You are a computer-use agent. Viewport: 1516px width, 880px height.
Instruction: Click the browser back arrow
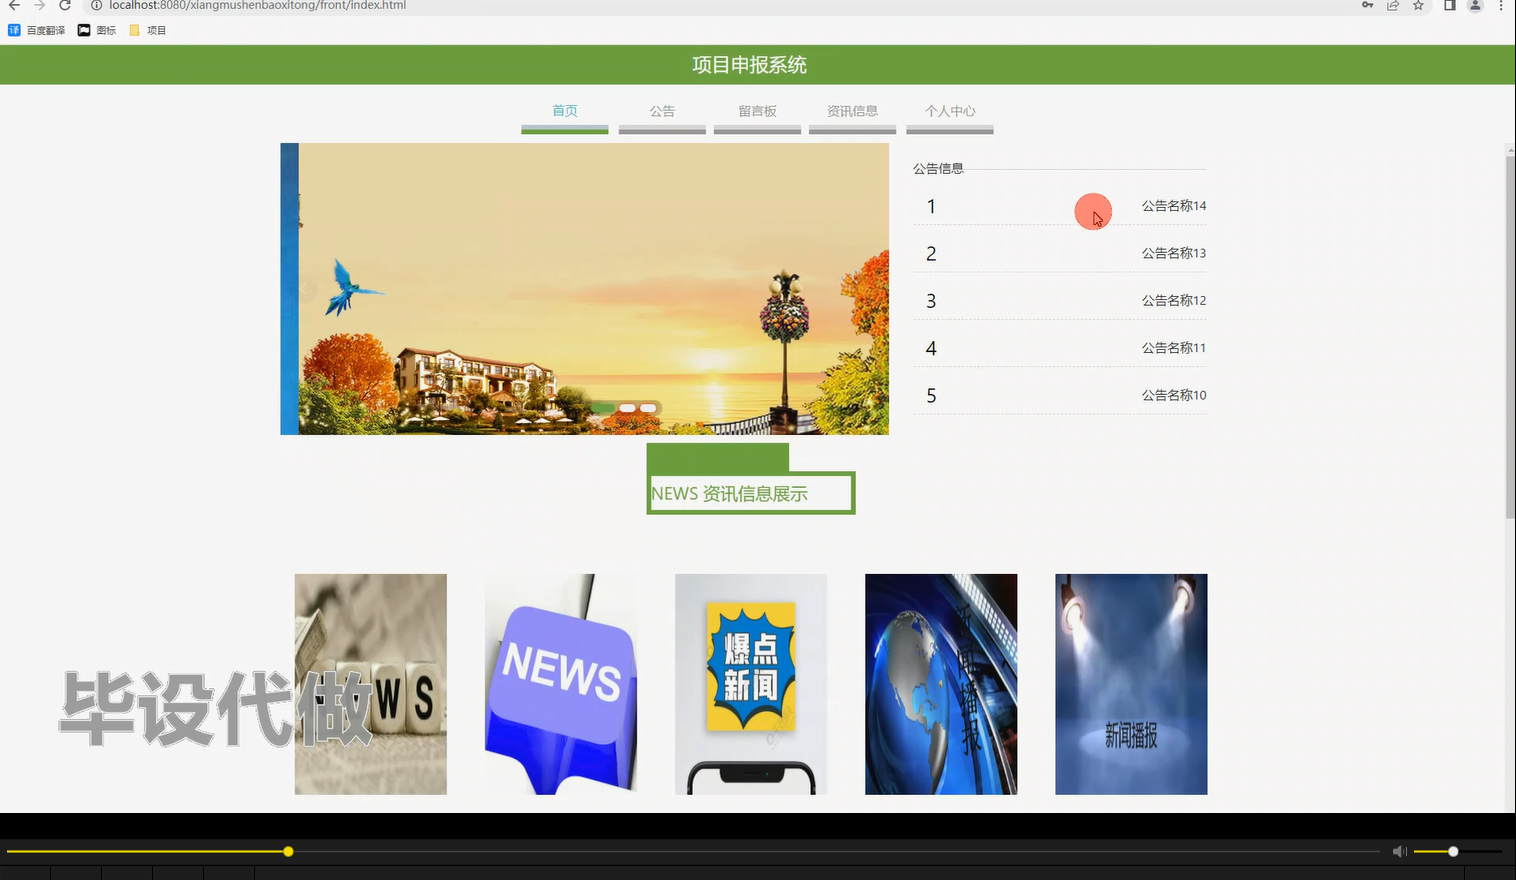[12, 6]
